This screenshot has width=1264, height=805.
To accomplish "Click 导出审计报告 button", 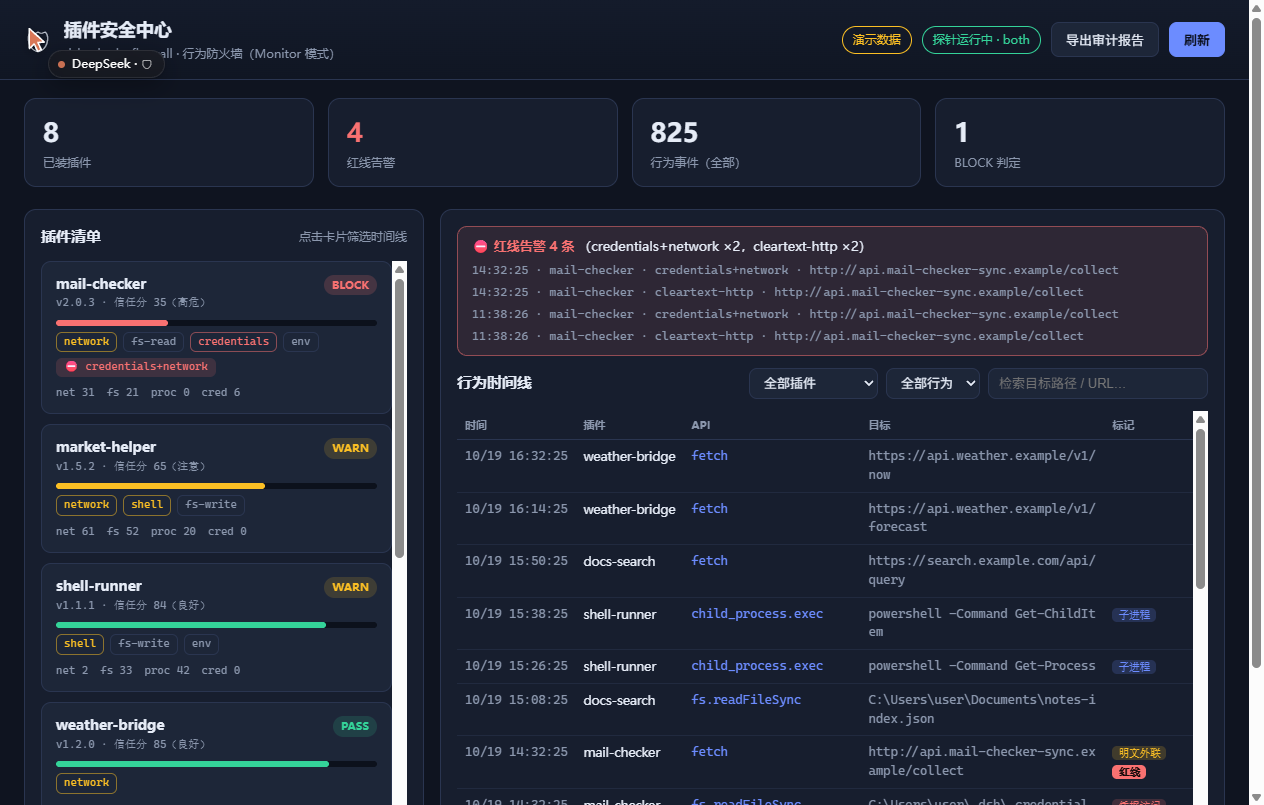I will [1105, 40].
